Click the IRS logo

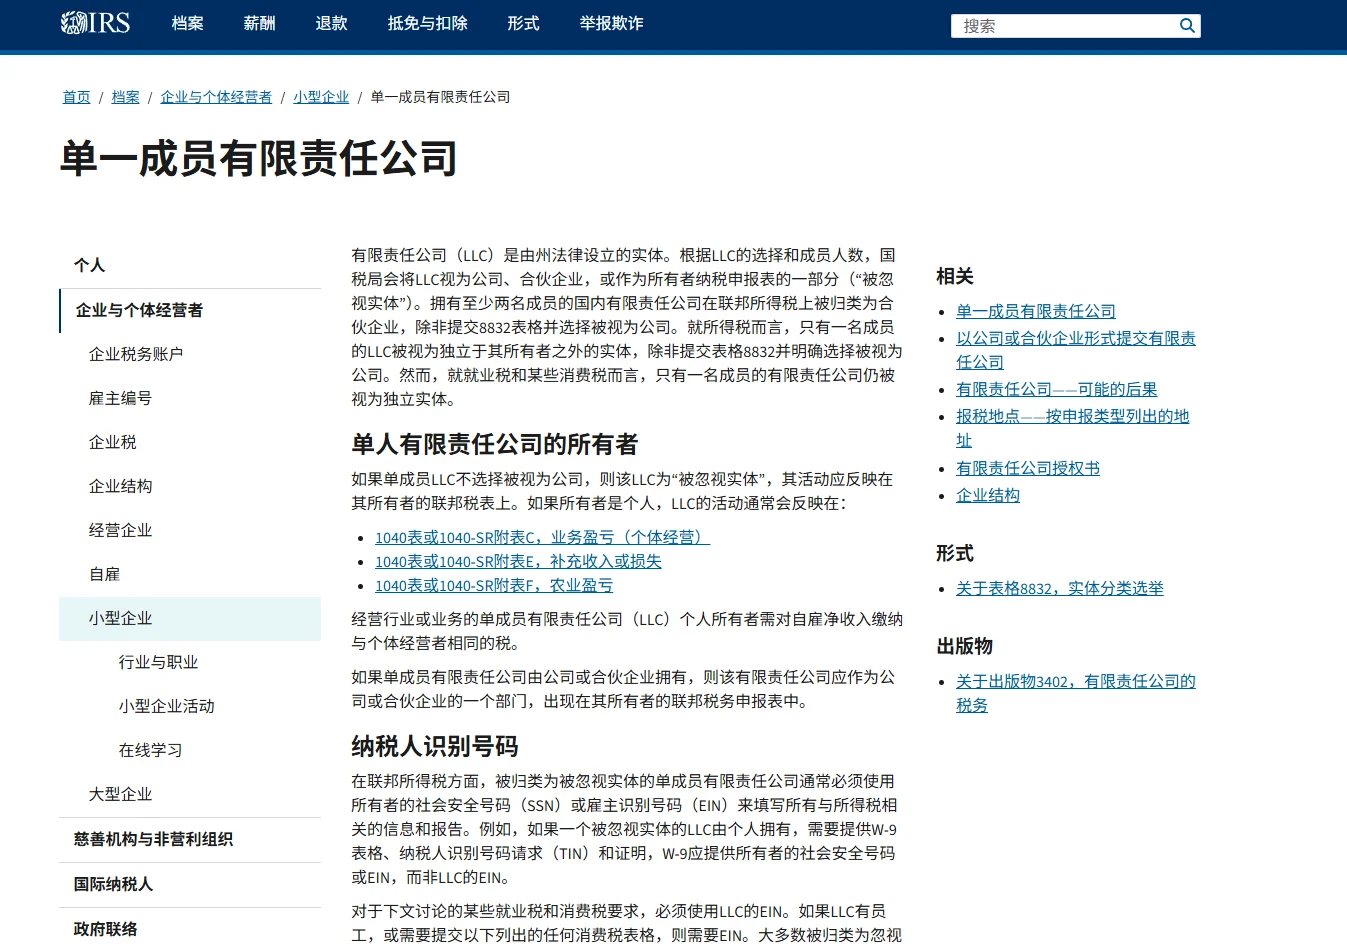pos(95,23)
